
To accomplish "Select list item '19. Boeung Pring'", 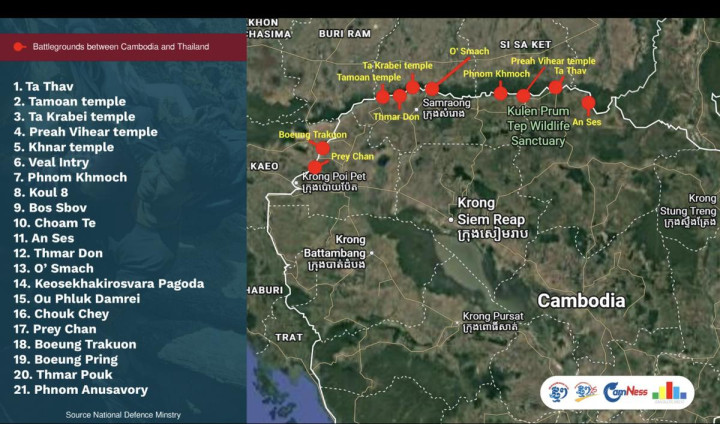I will (x=66, y=359).
